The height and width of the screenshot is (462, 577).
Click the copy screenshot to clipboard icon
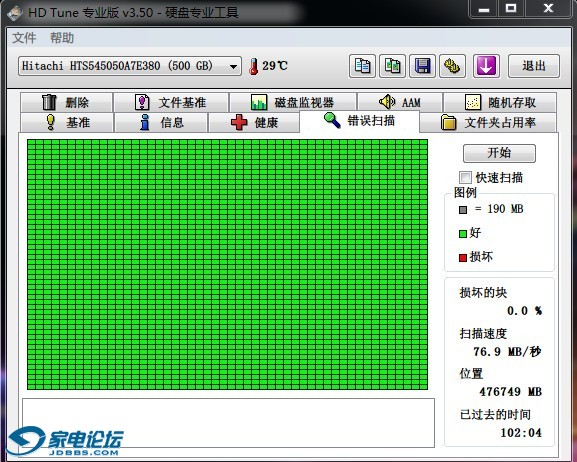click(x=392, y=66)
